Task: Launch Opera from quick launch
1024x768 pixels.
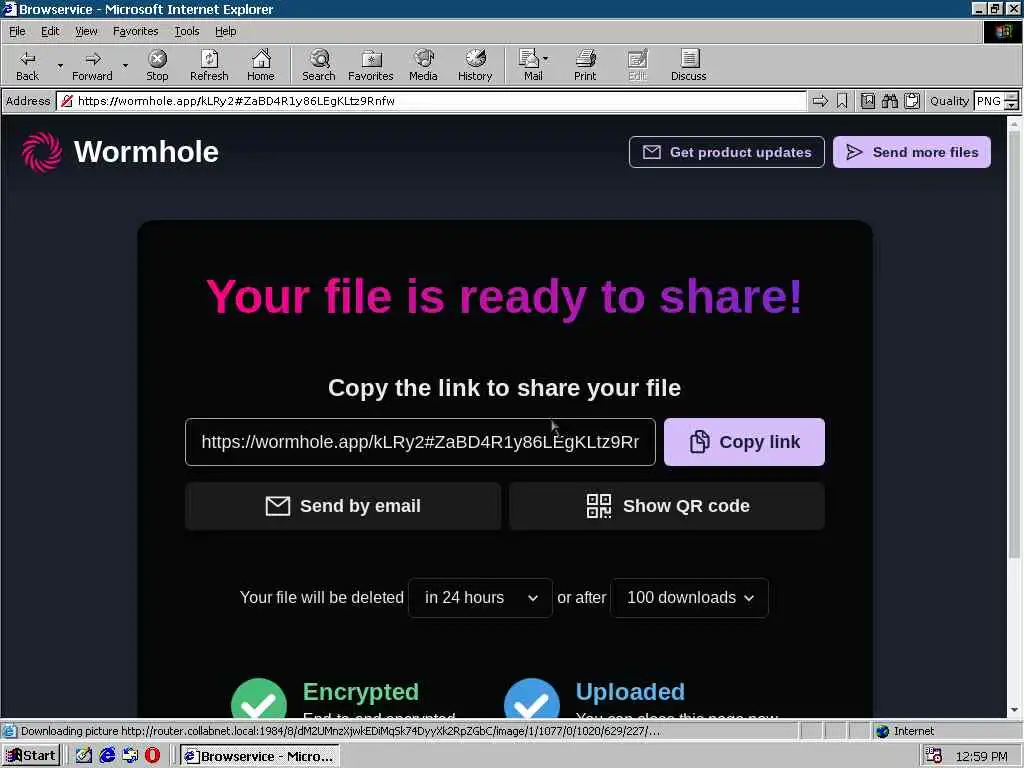Action: 152,756
